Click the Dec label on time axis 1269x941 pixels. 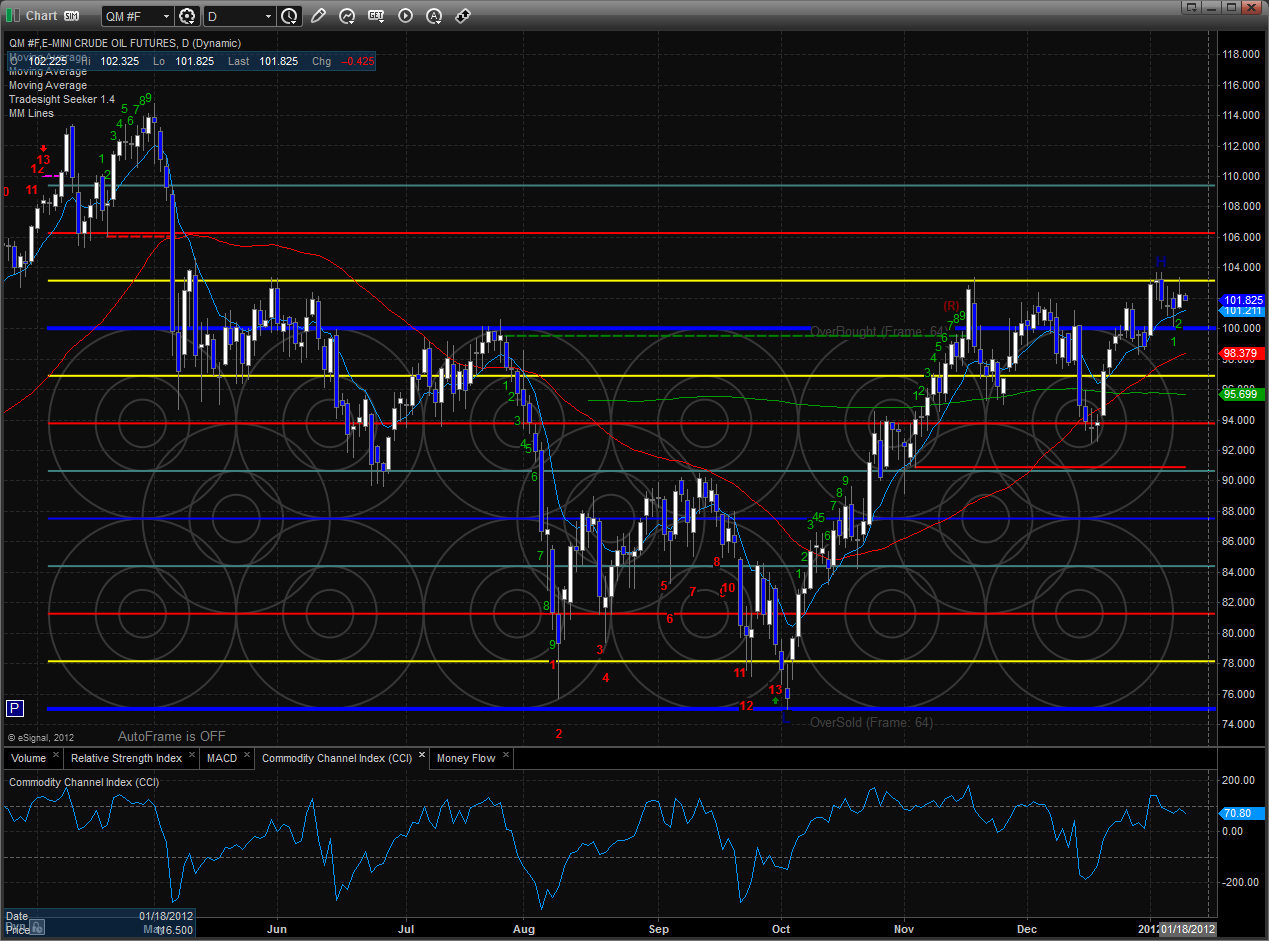pyautogui.click(x=1028, y=928)
